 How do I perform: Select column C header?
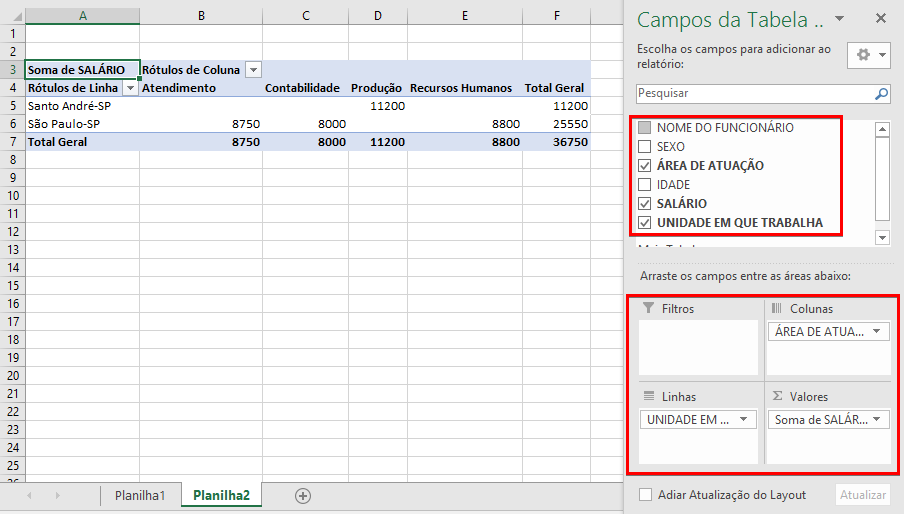coord(306,16)
